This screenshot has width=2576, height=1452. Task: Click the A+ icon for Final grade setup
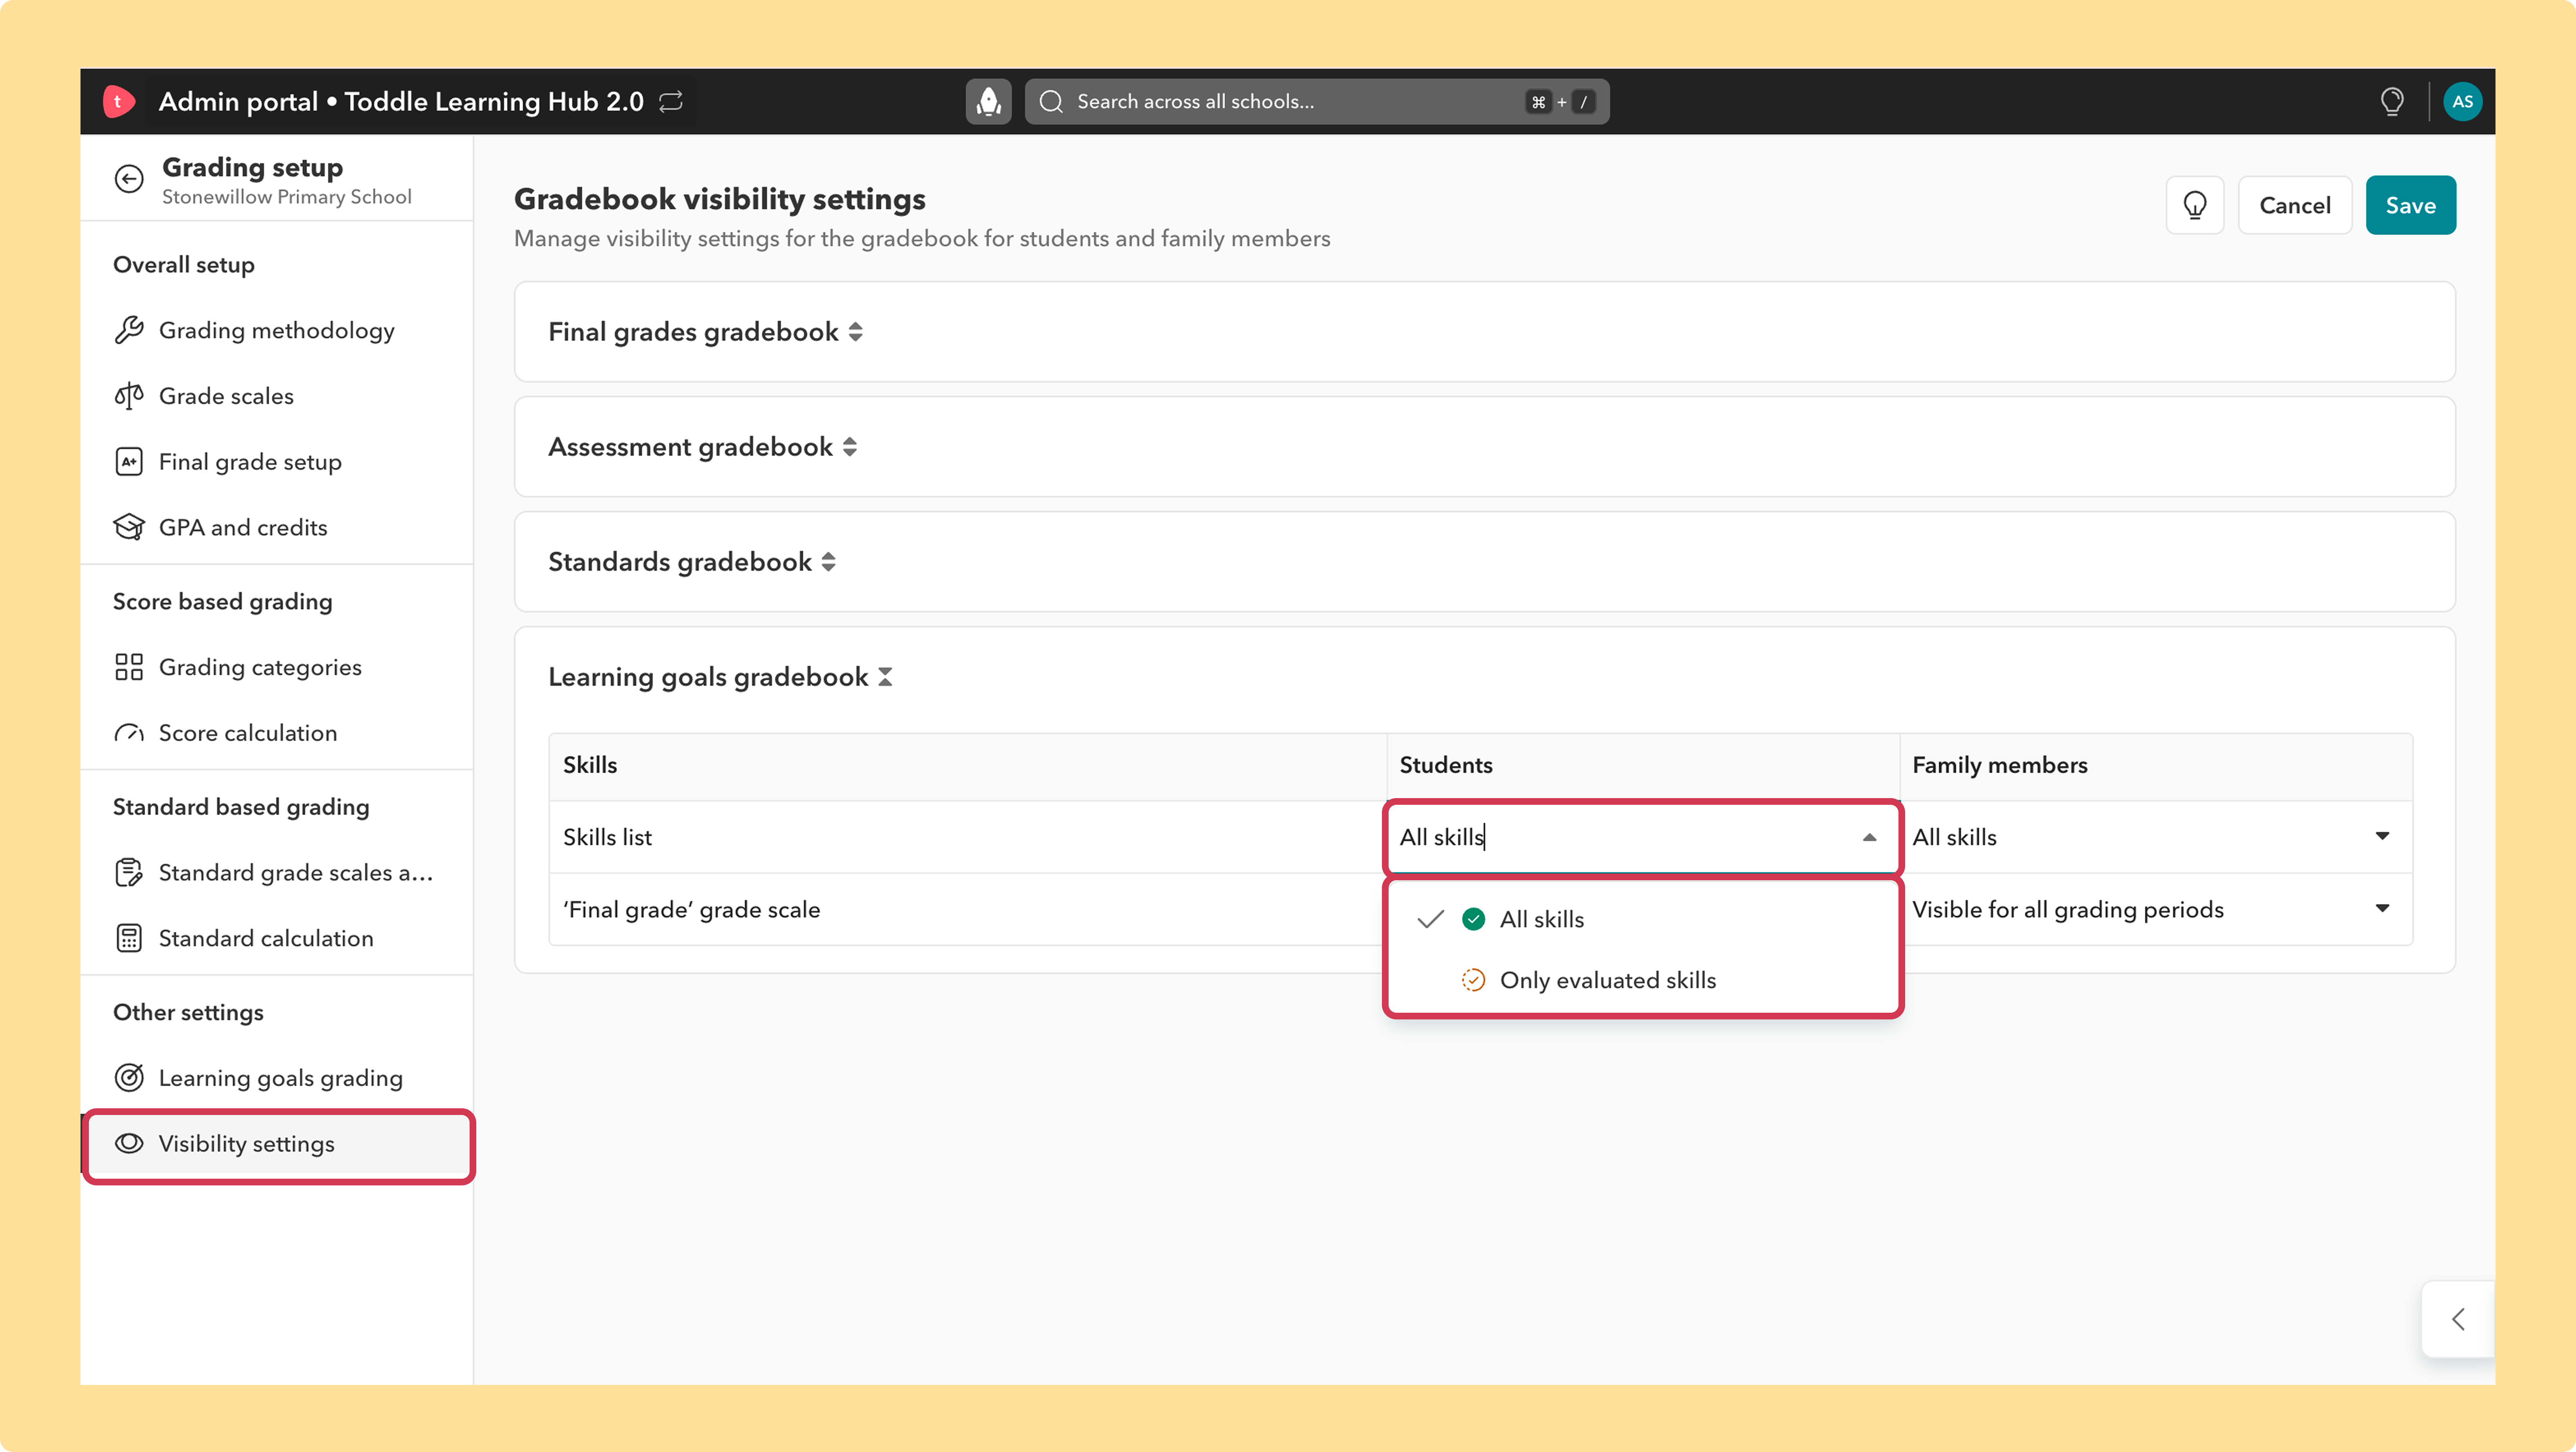pyautogui.click(x=129, y=462)
